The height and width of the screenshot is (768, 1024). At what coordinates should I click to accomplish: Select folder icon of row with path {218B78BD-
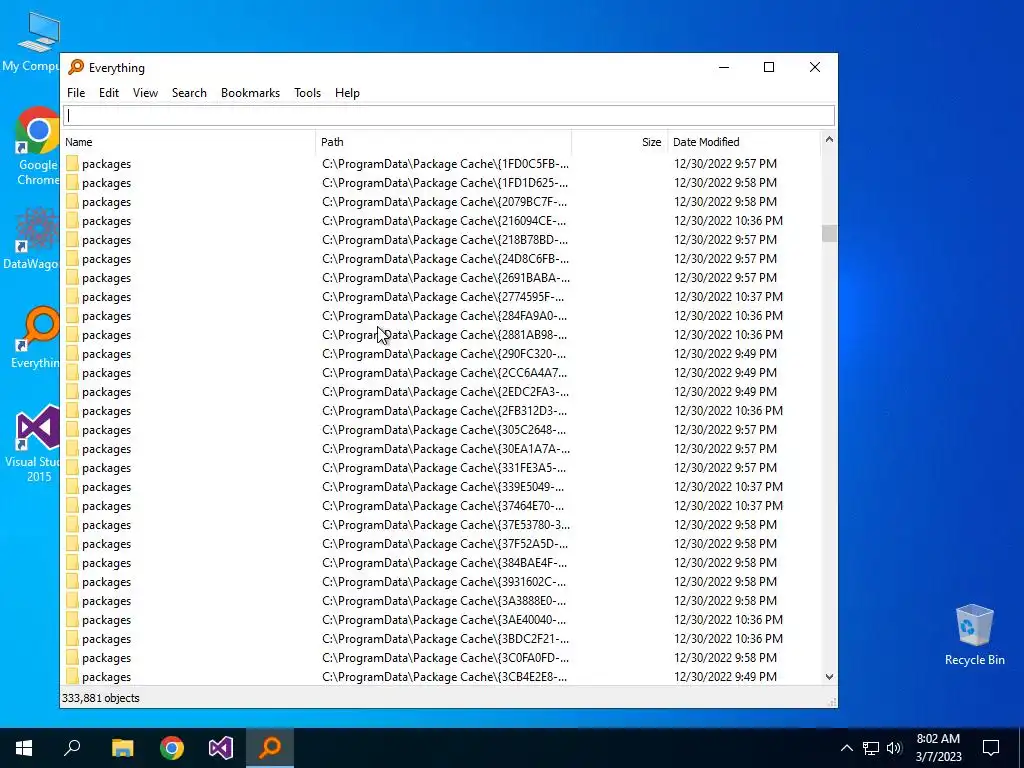coord(72,240)
